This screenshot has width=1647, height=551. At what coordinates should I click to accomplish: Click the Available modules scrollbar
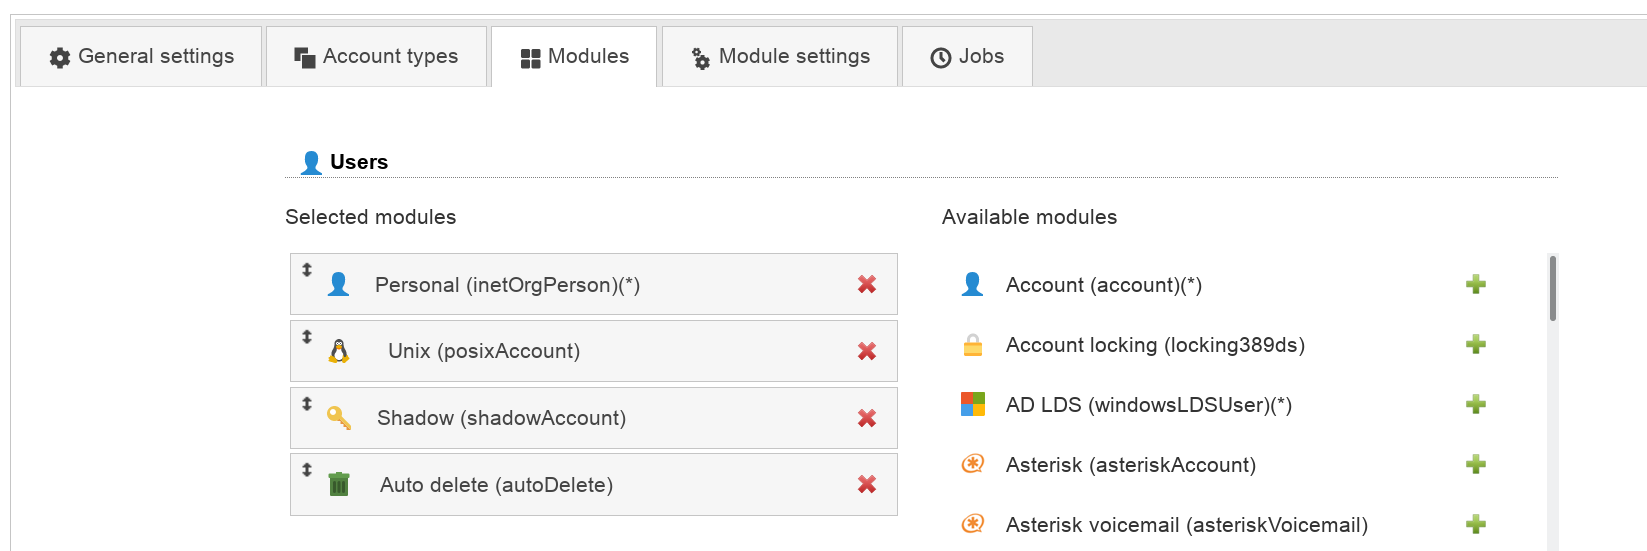pyautogui.click(x=1552, y=289)
